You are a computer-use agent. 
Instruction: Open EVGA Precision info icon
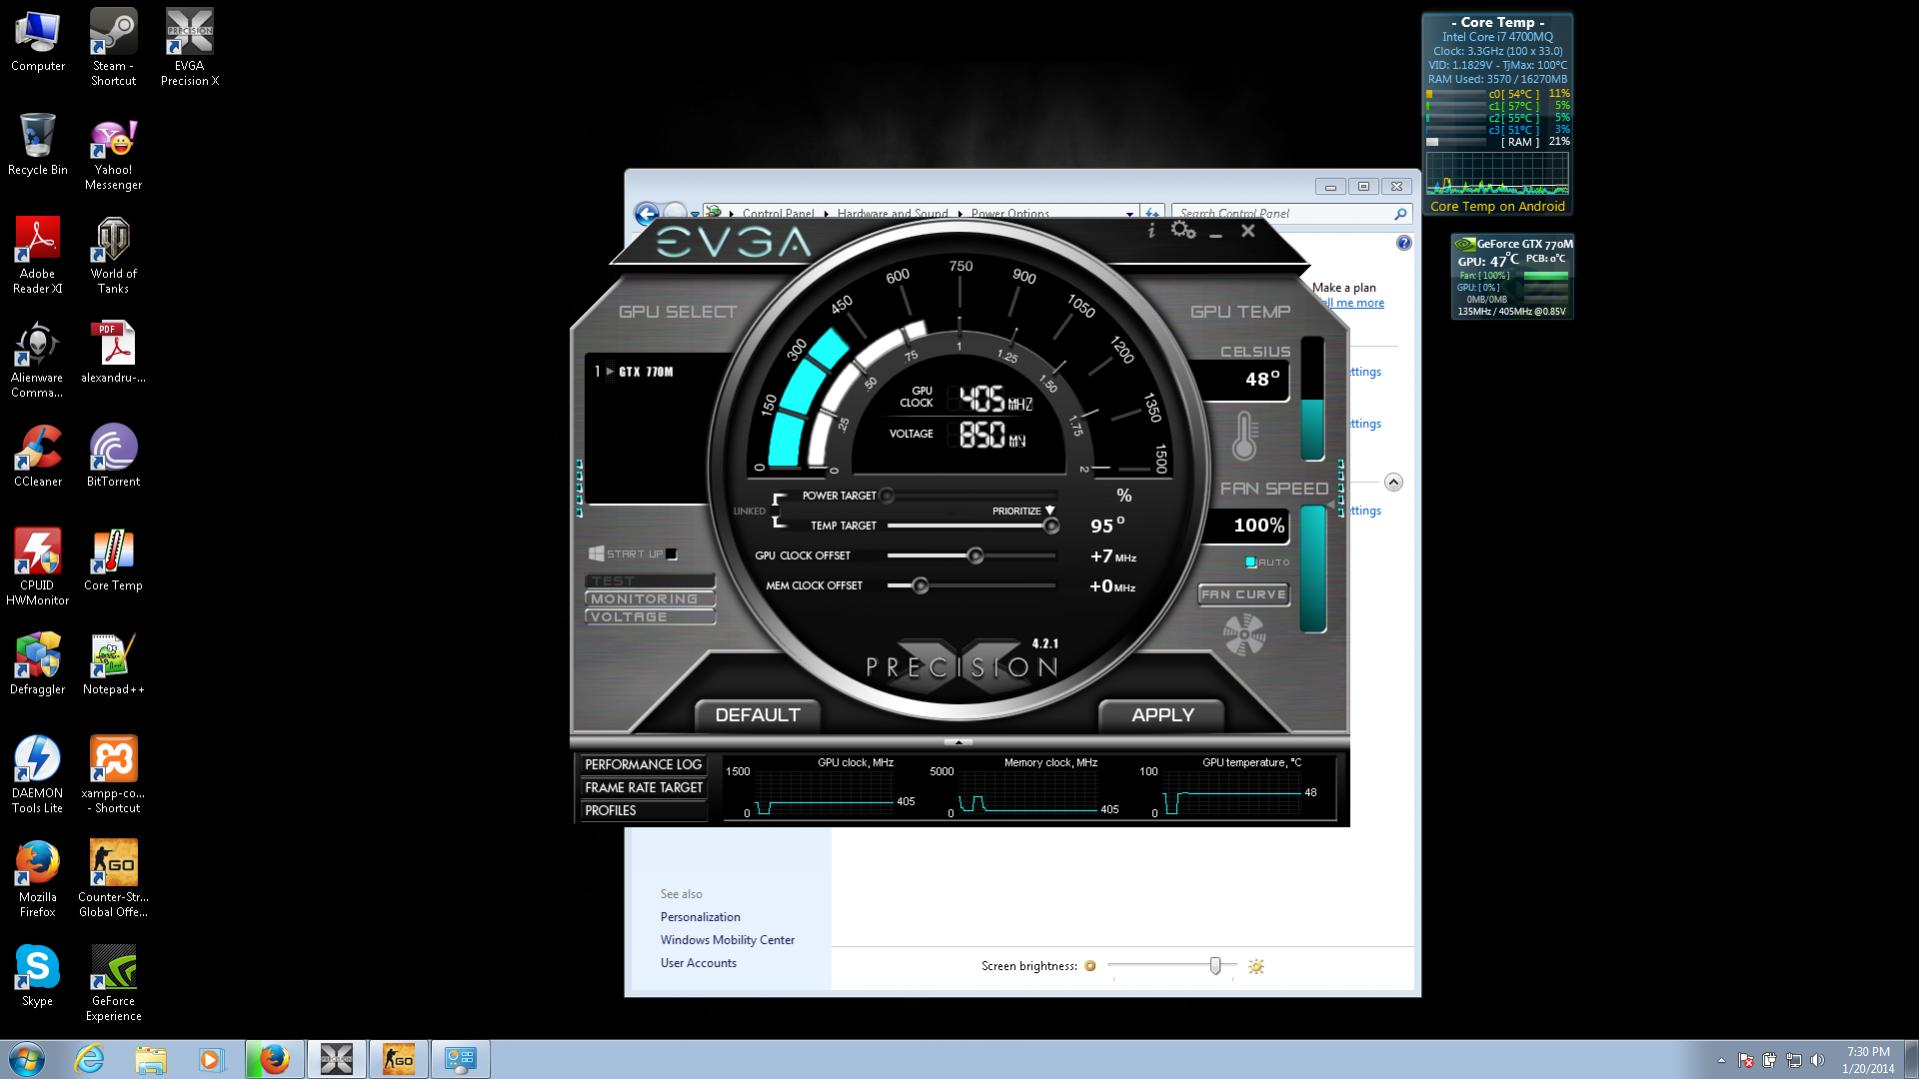click(1151, 231)
